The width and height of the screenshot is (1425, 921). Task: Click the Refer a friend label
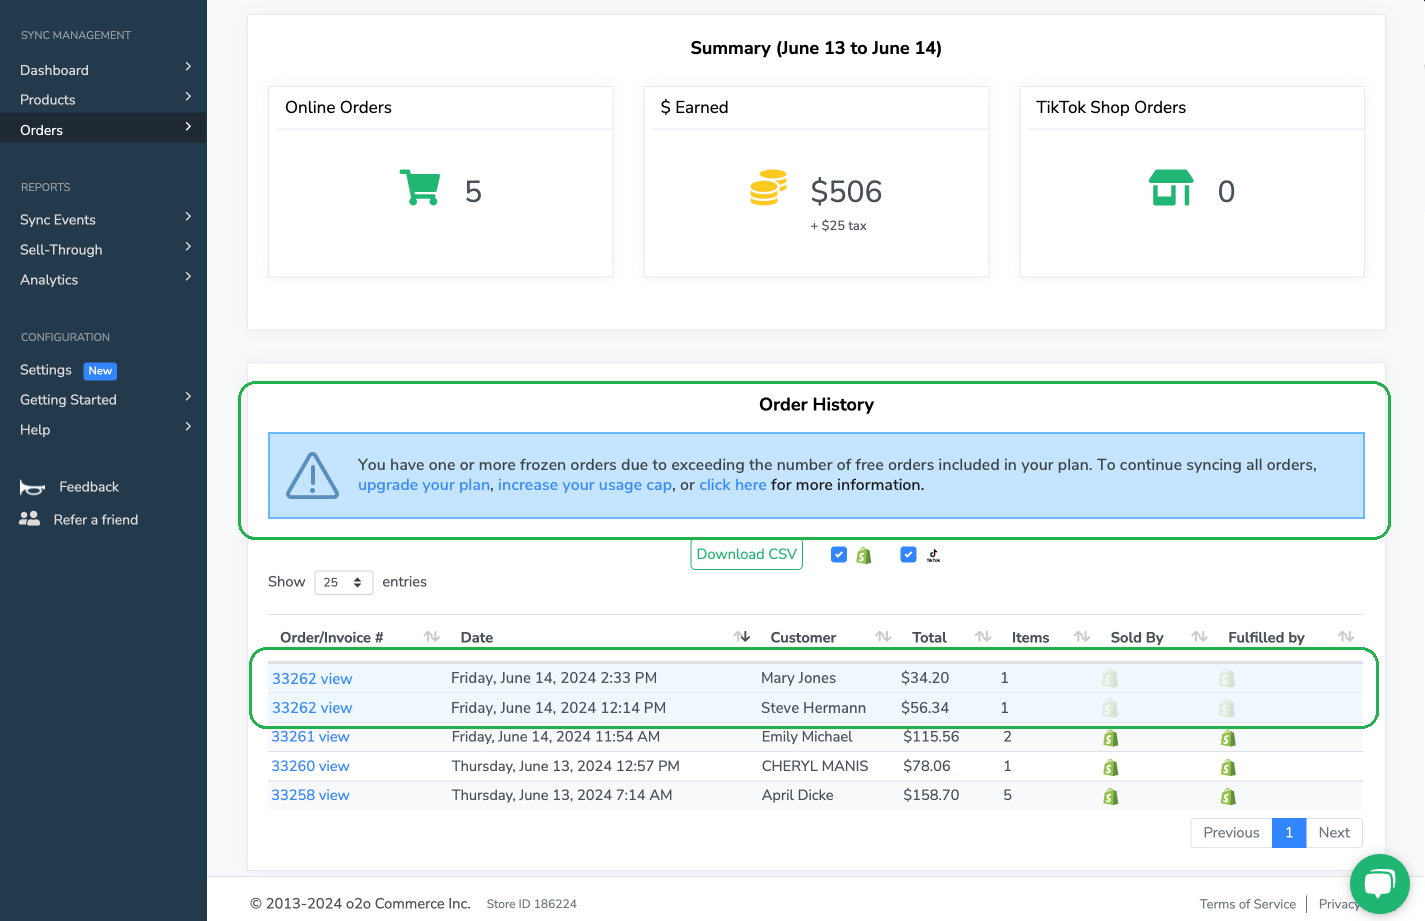point(96,520)
